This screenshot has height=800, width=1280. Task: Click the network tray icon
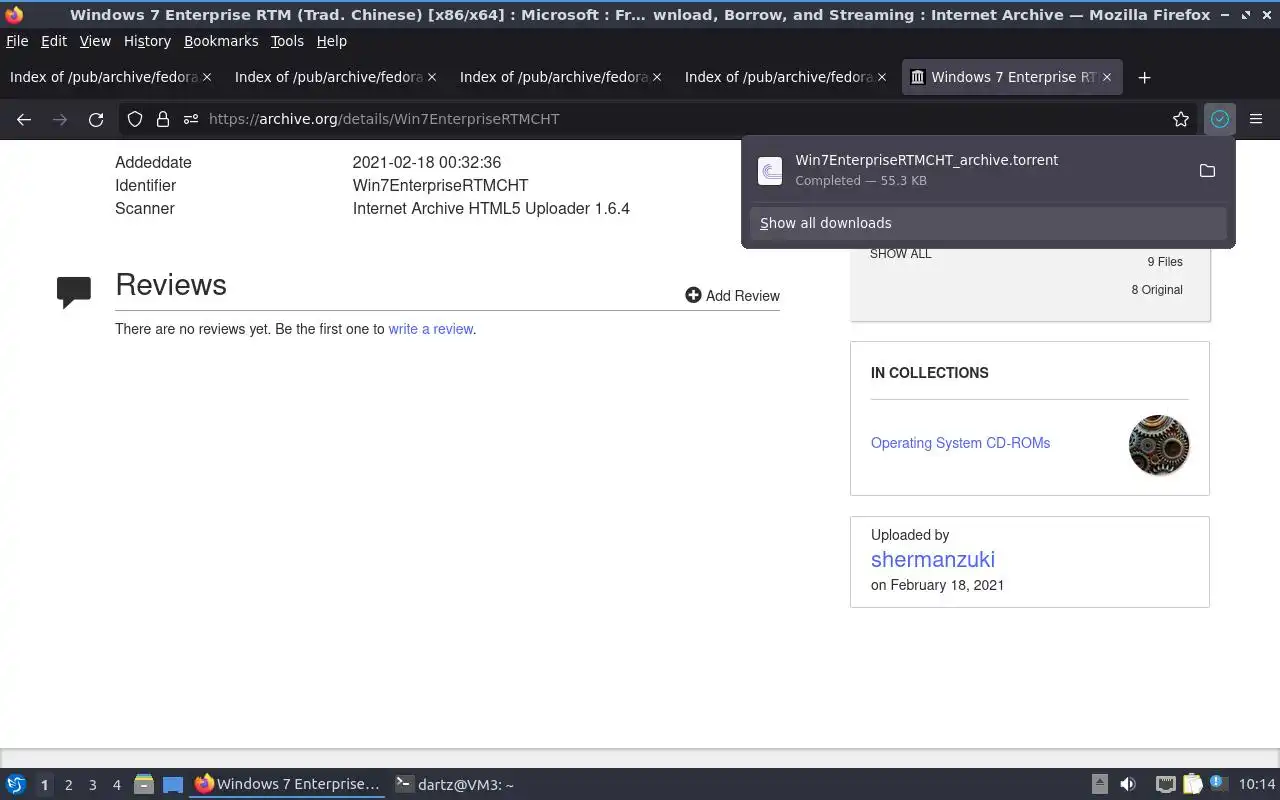(x=1165, y=784)
